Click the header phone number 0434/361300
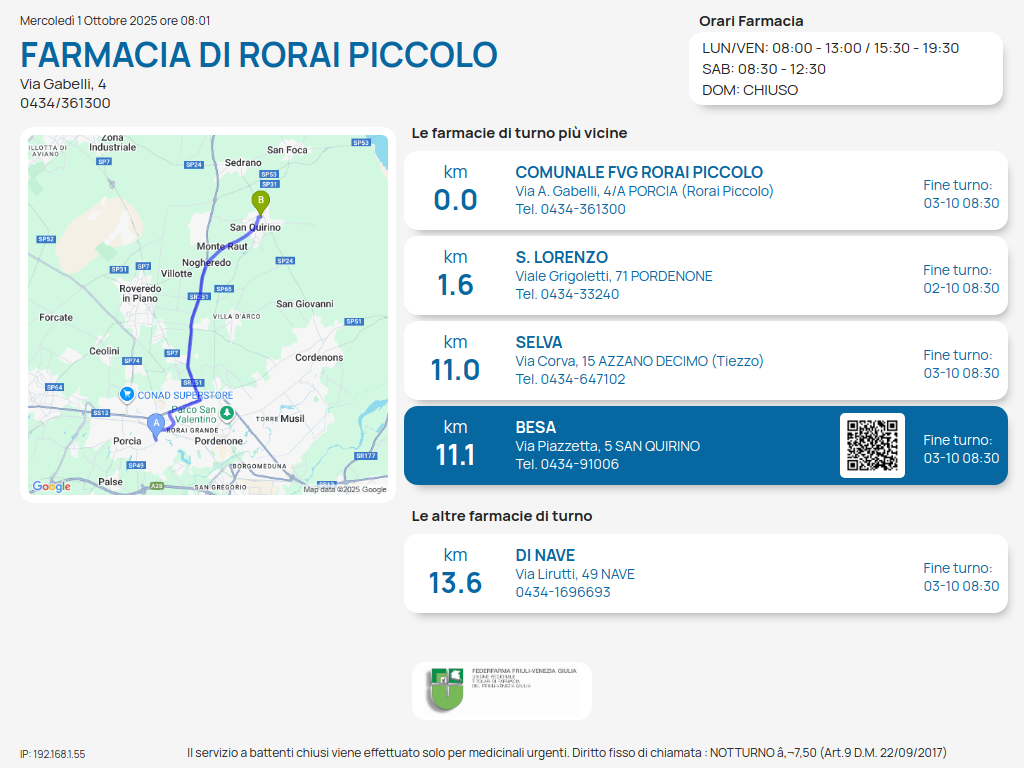1024x768 pixels. tap(65, 103)
